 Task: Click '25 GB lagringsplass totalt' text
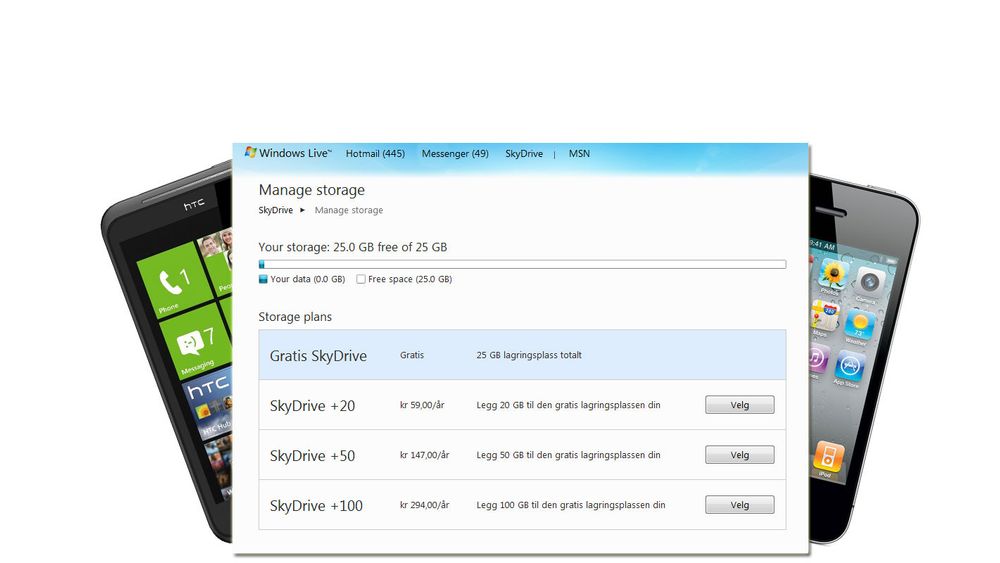pyautogui.click(x=529, y=355)
